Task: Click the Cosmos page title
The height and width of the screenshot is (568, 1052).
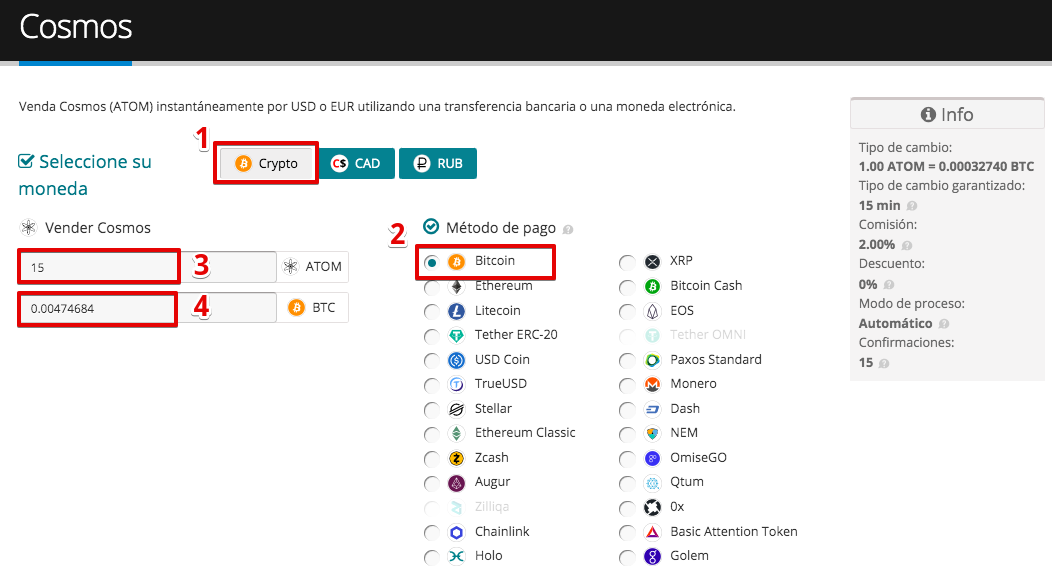Action: pos(76,27)
